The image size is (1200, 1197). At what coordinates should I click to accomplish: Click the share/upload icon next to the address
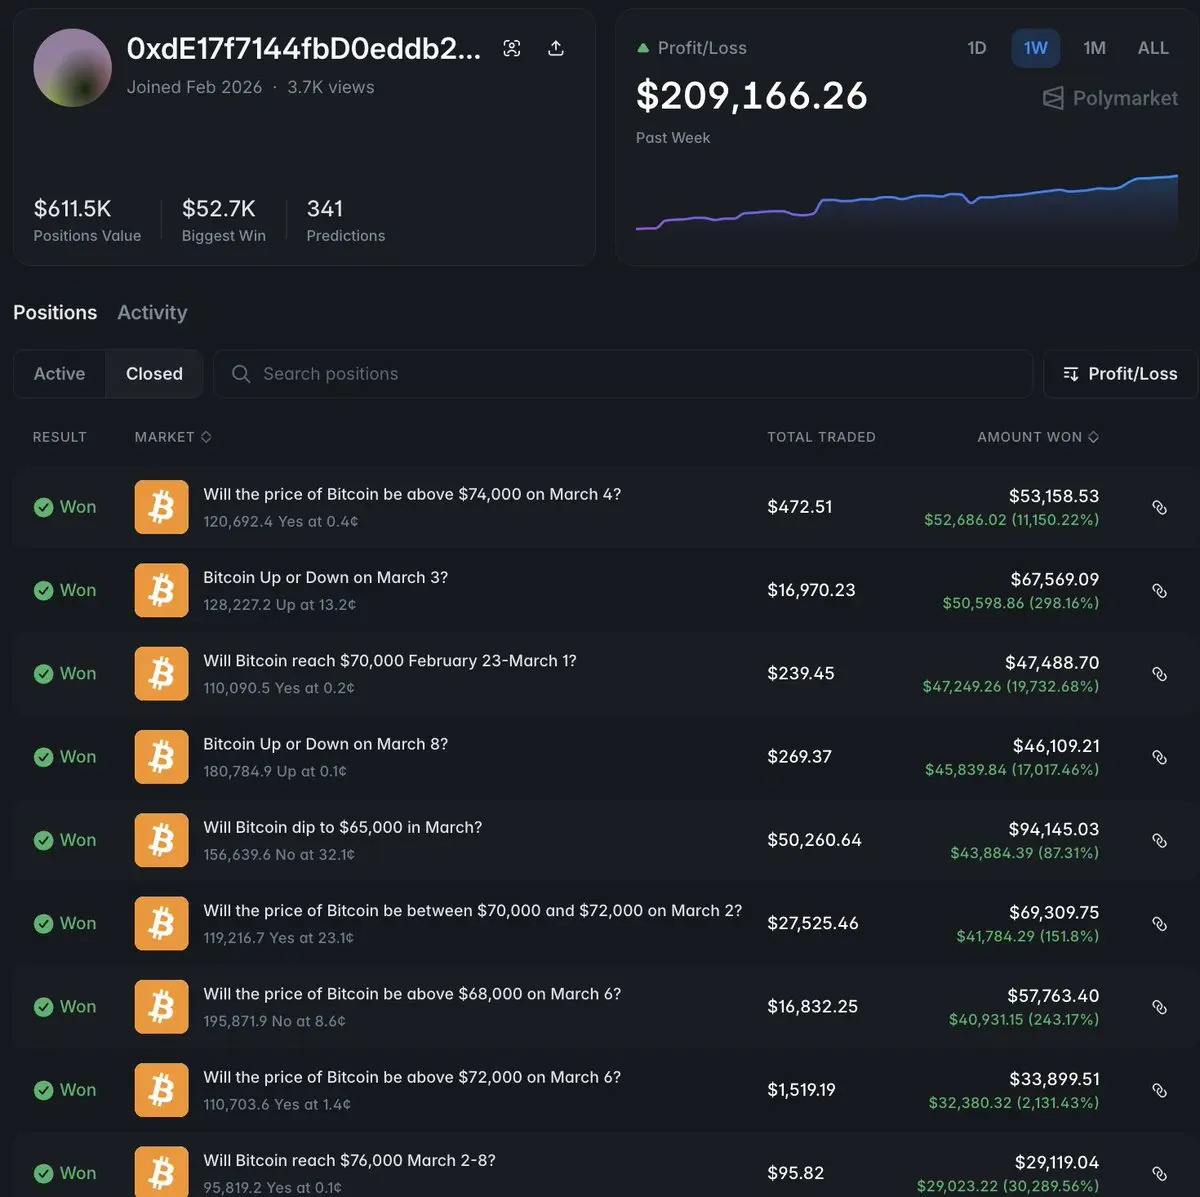556,48
